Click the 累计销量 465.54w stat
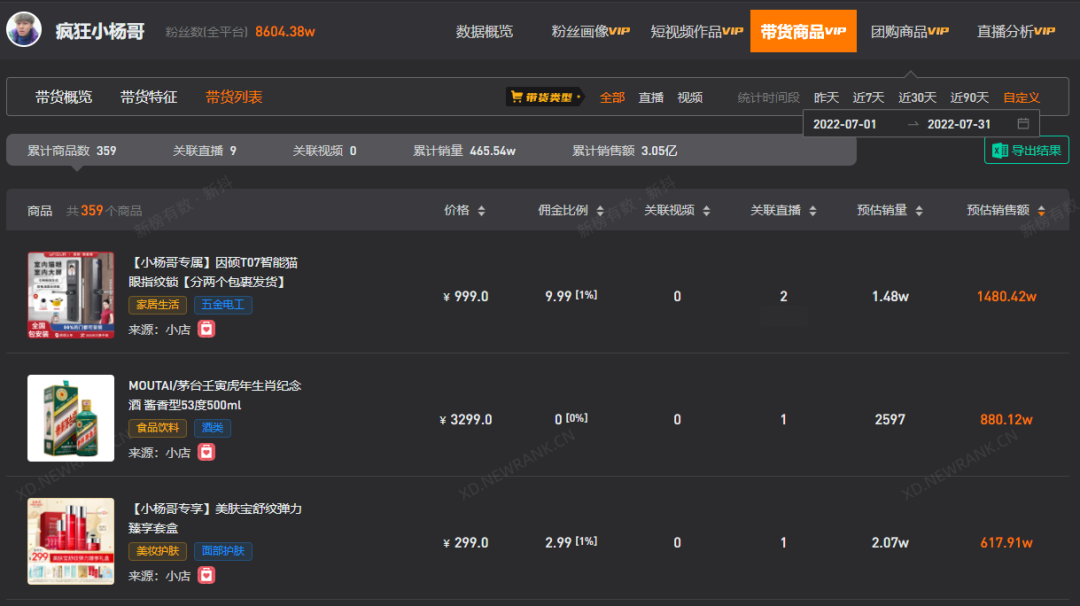Screen dimensions: 1080x606 tap(464, 151)
